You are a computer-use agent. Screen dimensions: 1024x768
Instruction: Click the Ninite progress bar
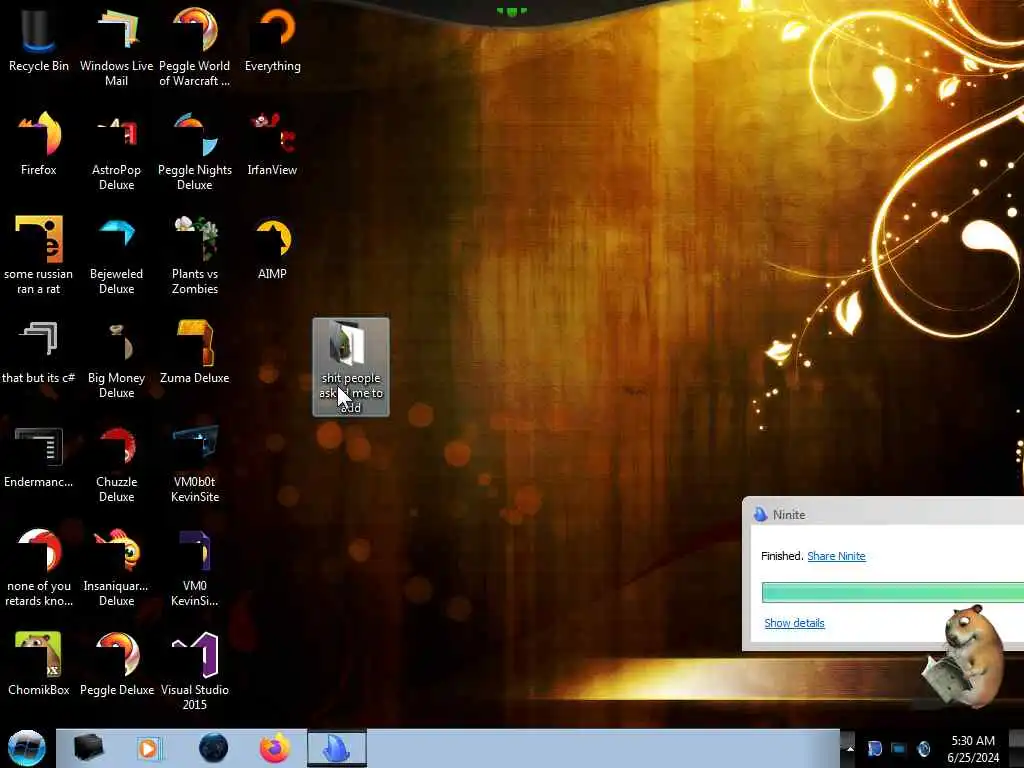(x=893, y=592)
